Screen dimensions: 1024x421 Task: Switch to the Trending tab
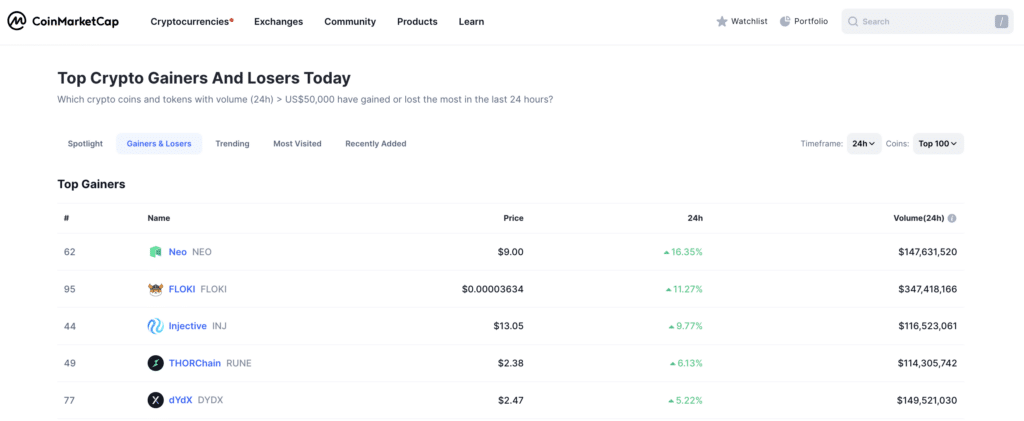tap(232, 144)
